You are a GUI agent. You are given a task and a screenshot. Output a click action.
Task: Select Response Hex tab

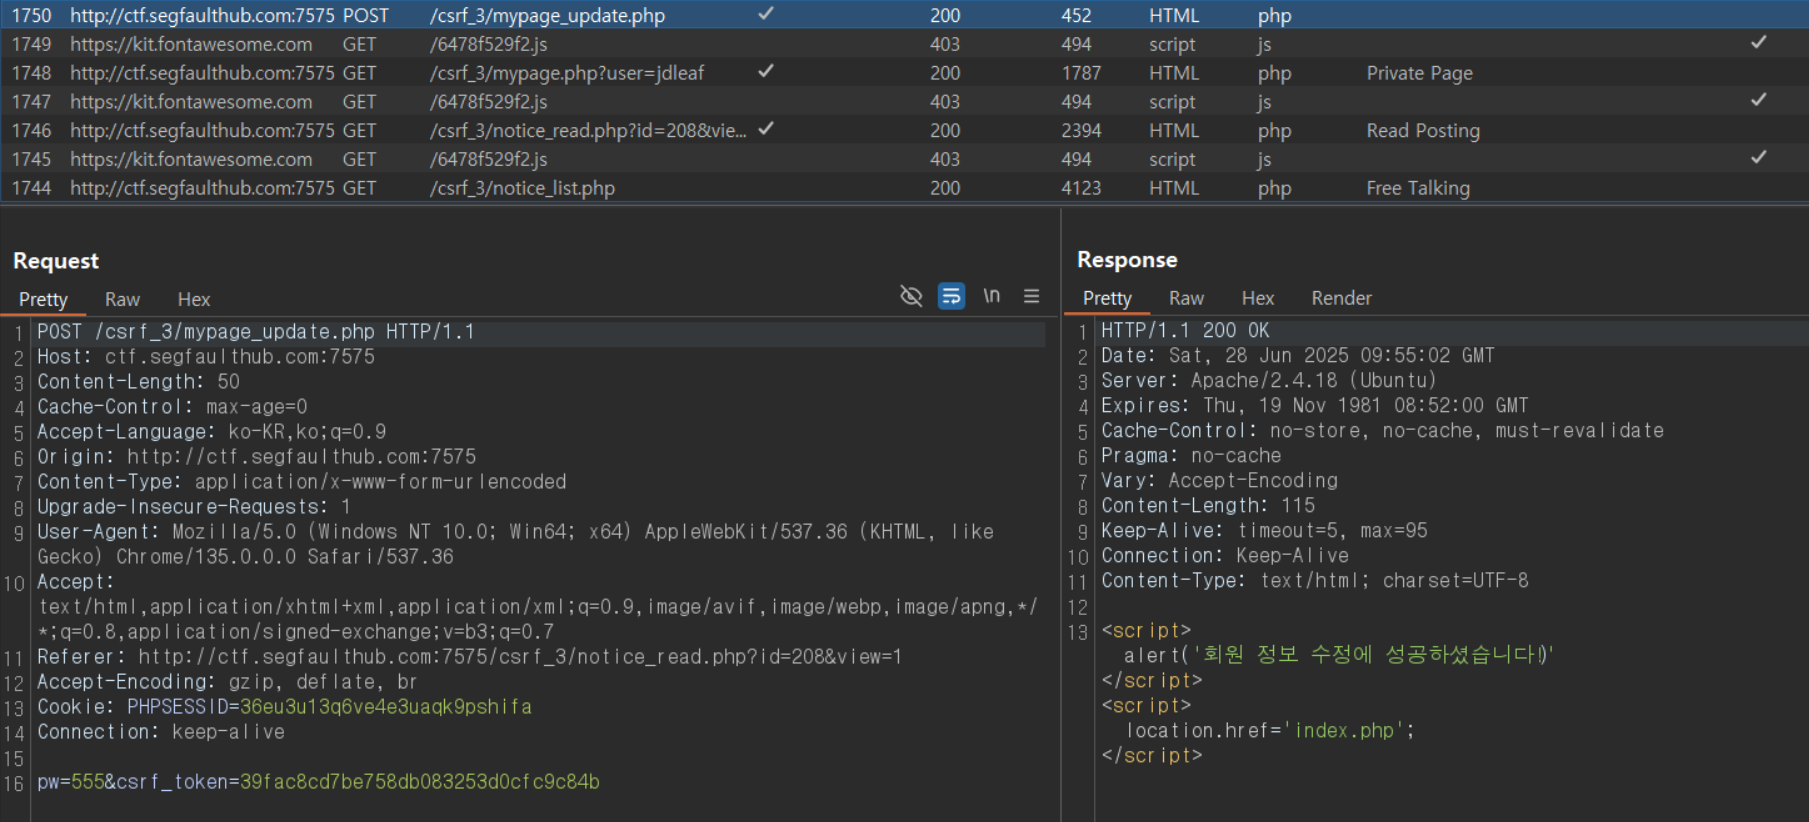(1258, 298)
